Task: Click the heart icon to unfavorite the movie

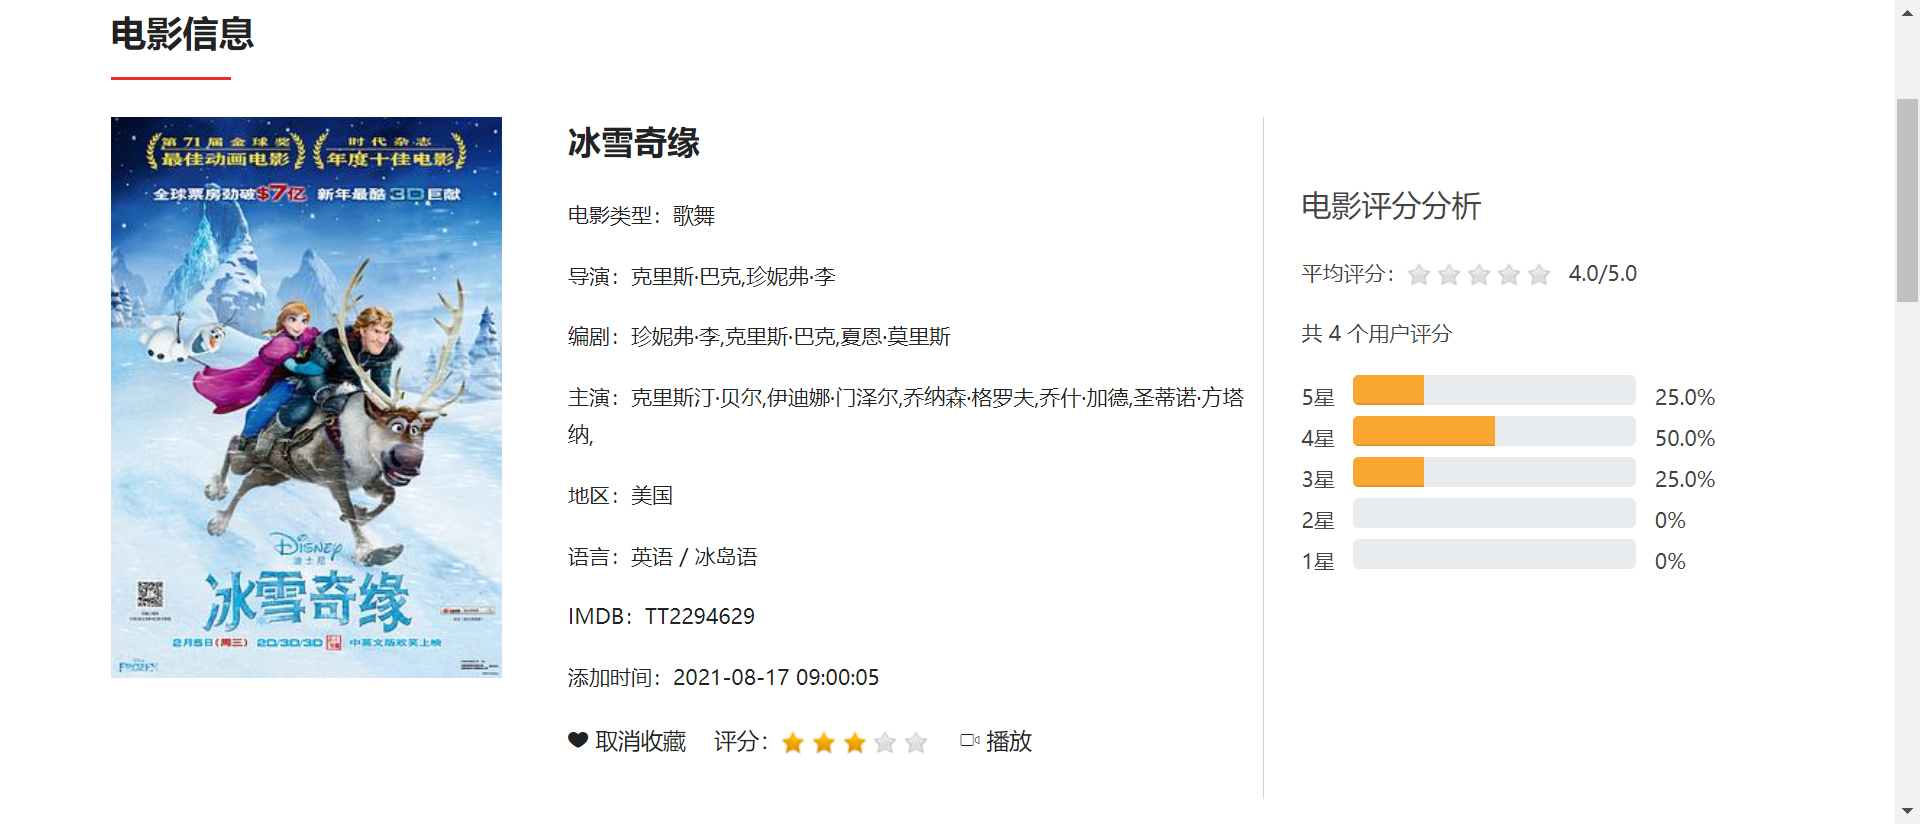Action: (578, 741)
